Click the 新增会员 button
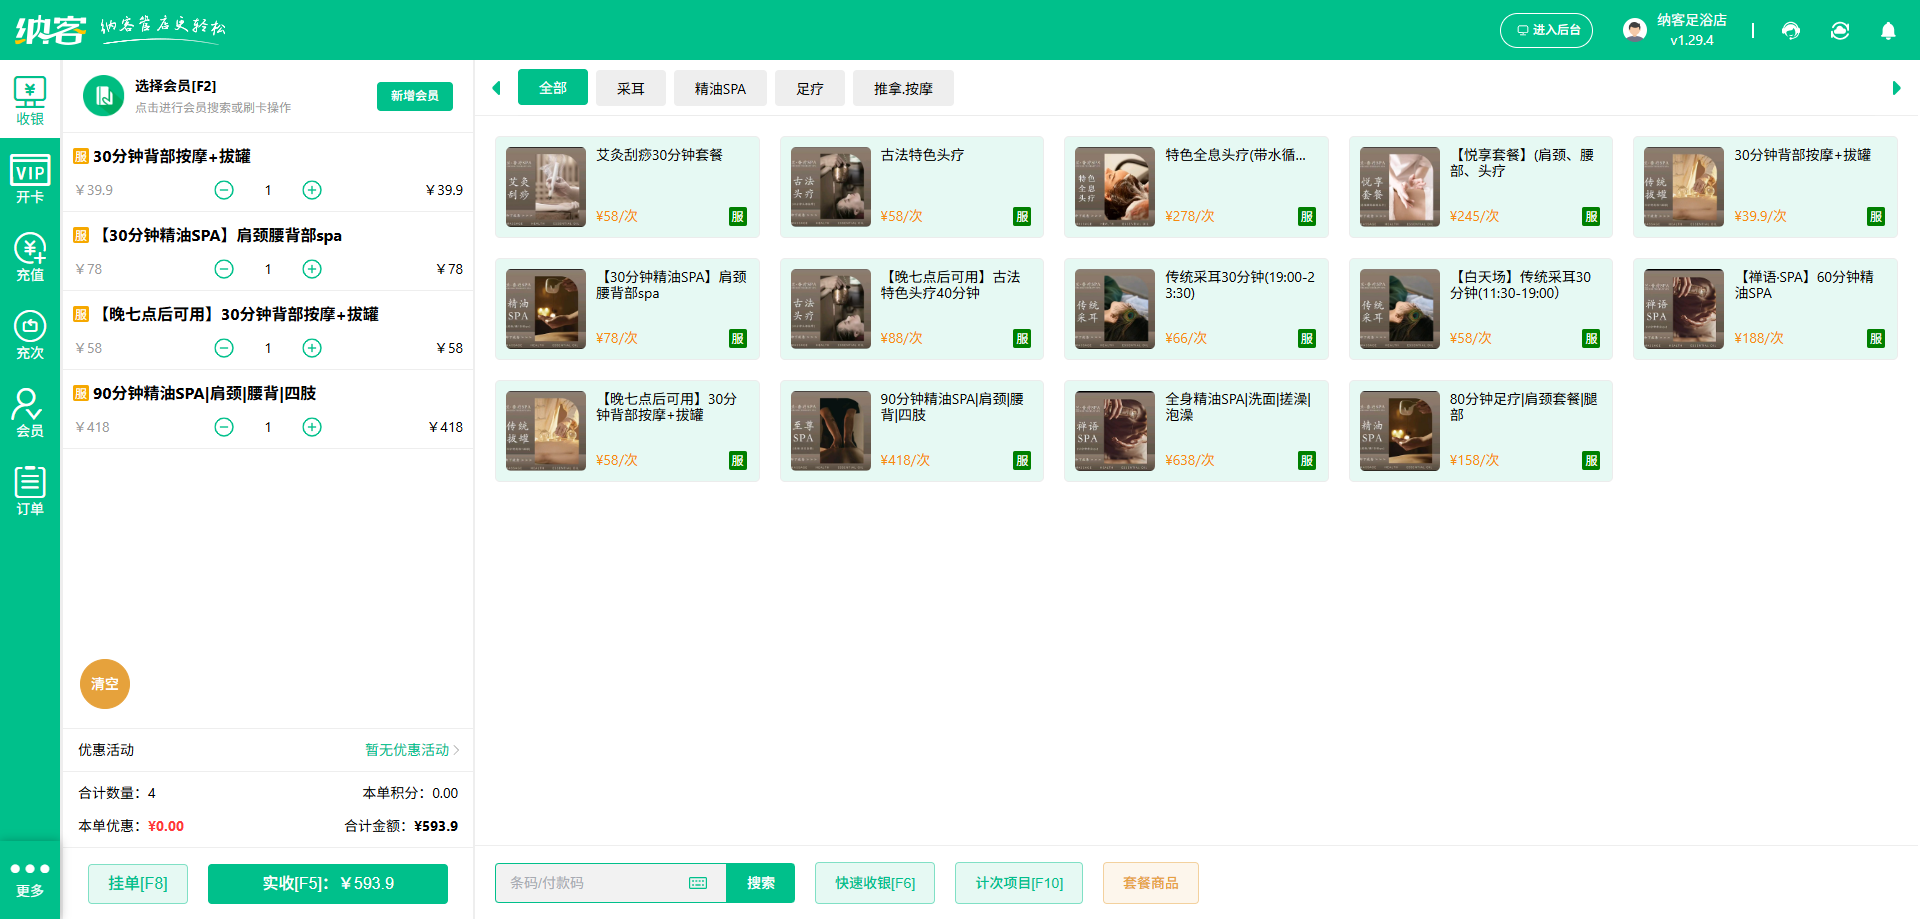Screen dimensions: 1920x919 pos(414,96)
